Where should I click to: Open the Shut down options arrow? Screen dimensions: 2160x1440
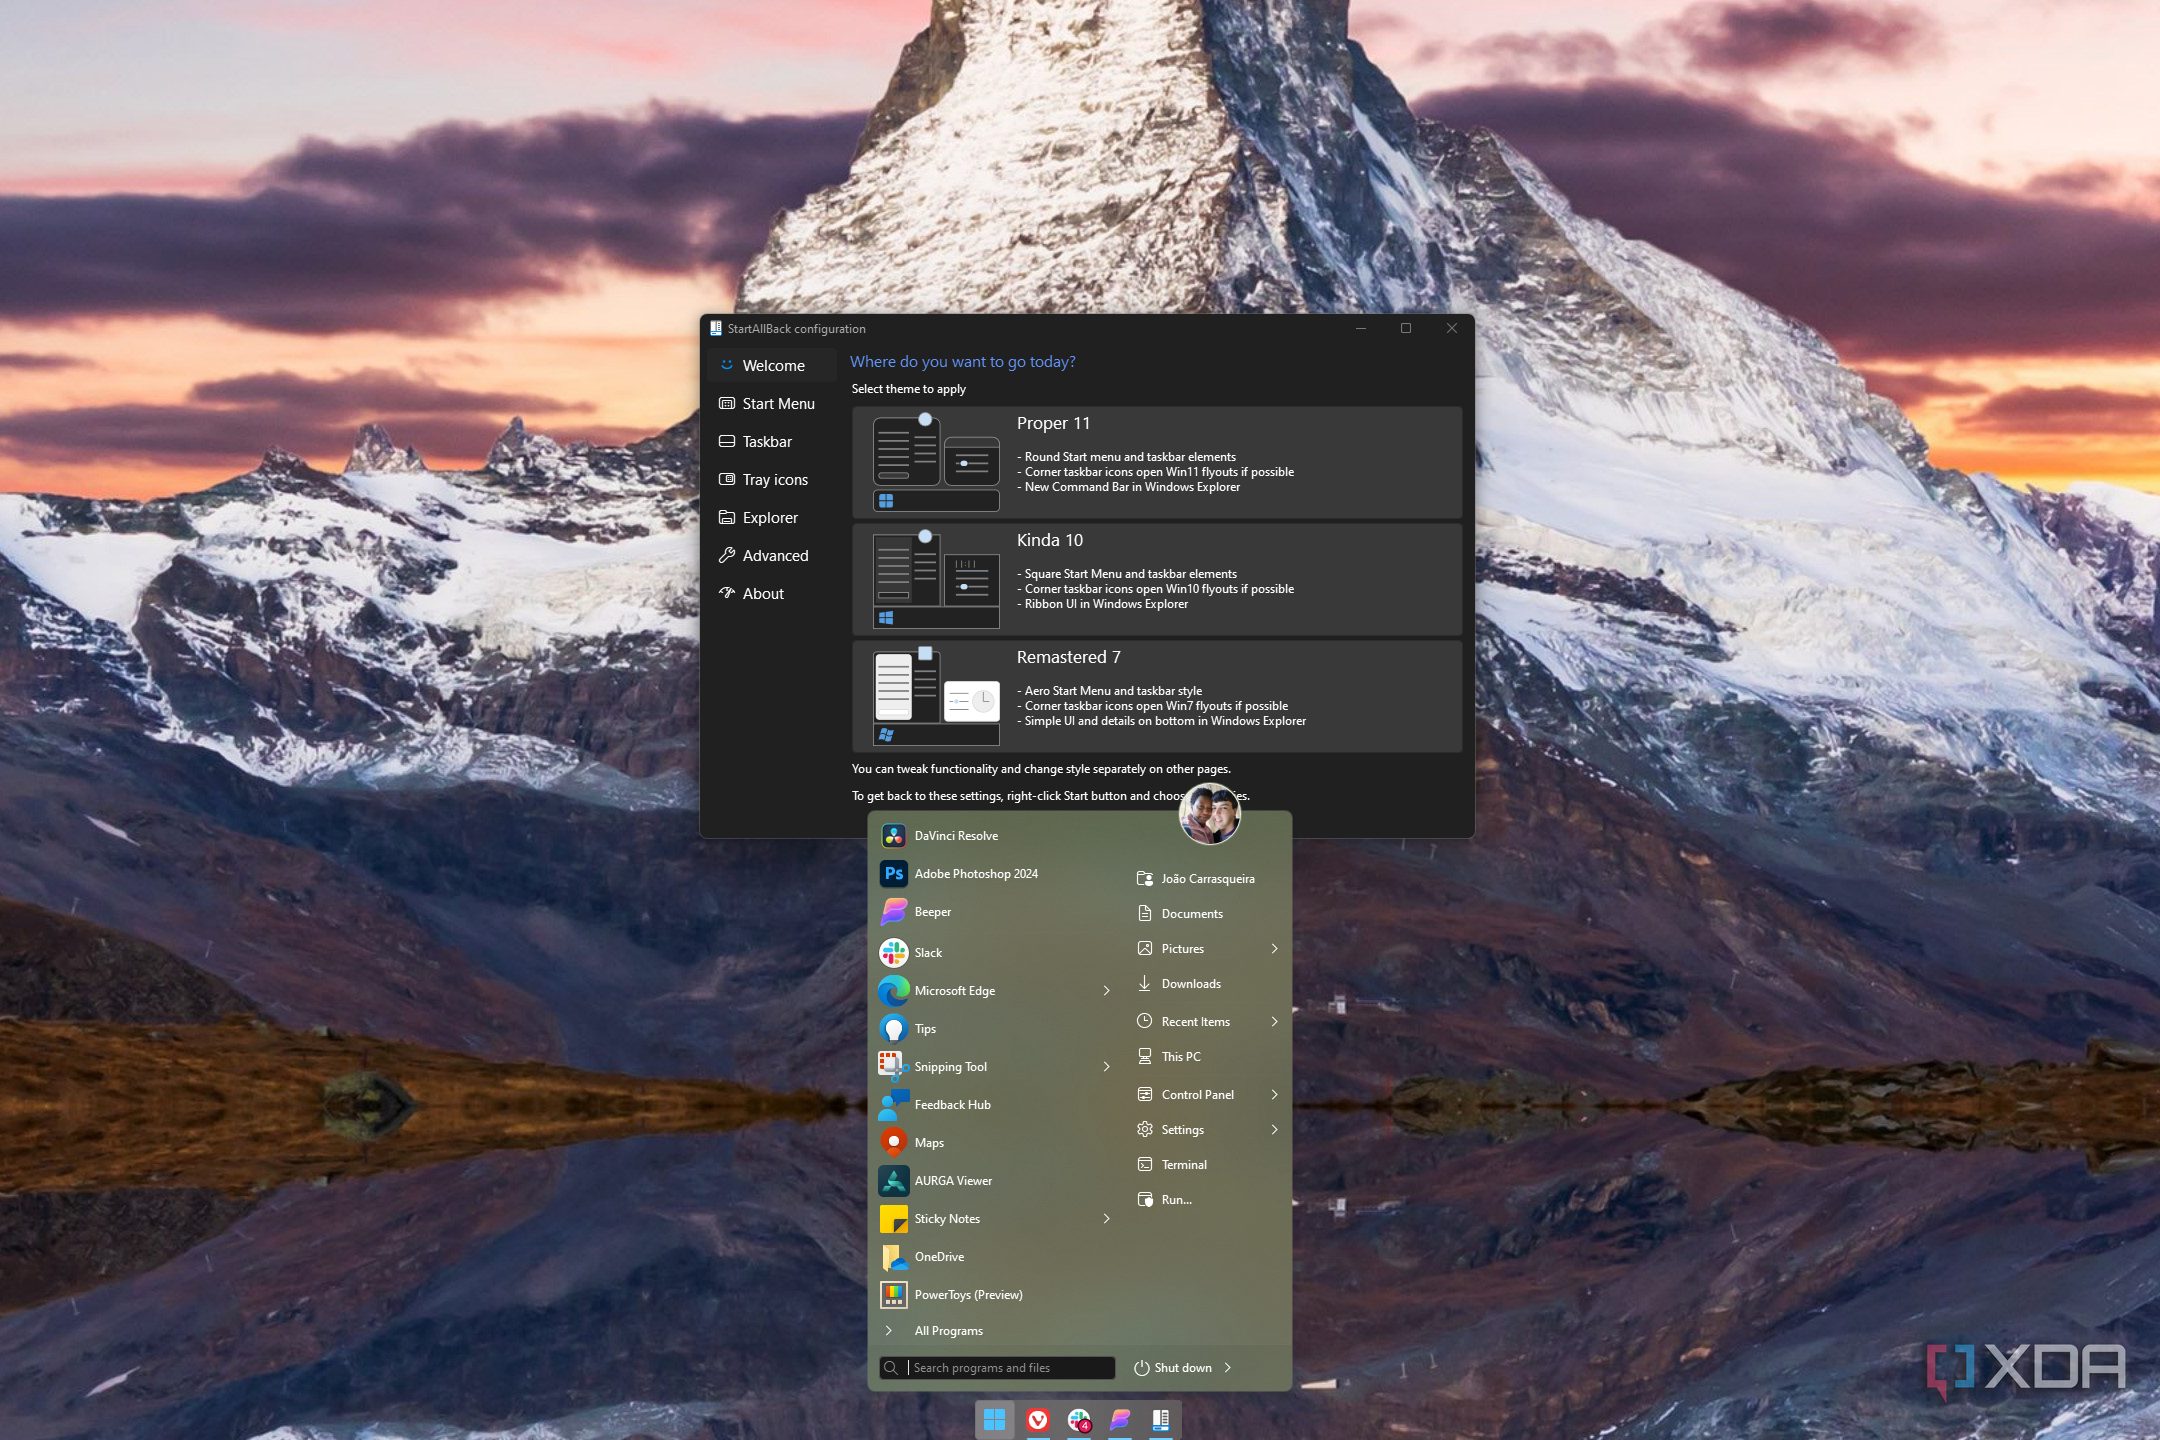(x=1228, y=1367)
